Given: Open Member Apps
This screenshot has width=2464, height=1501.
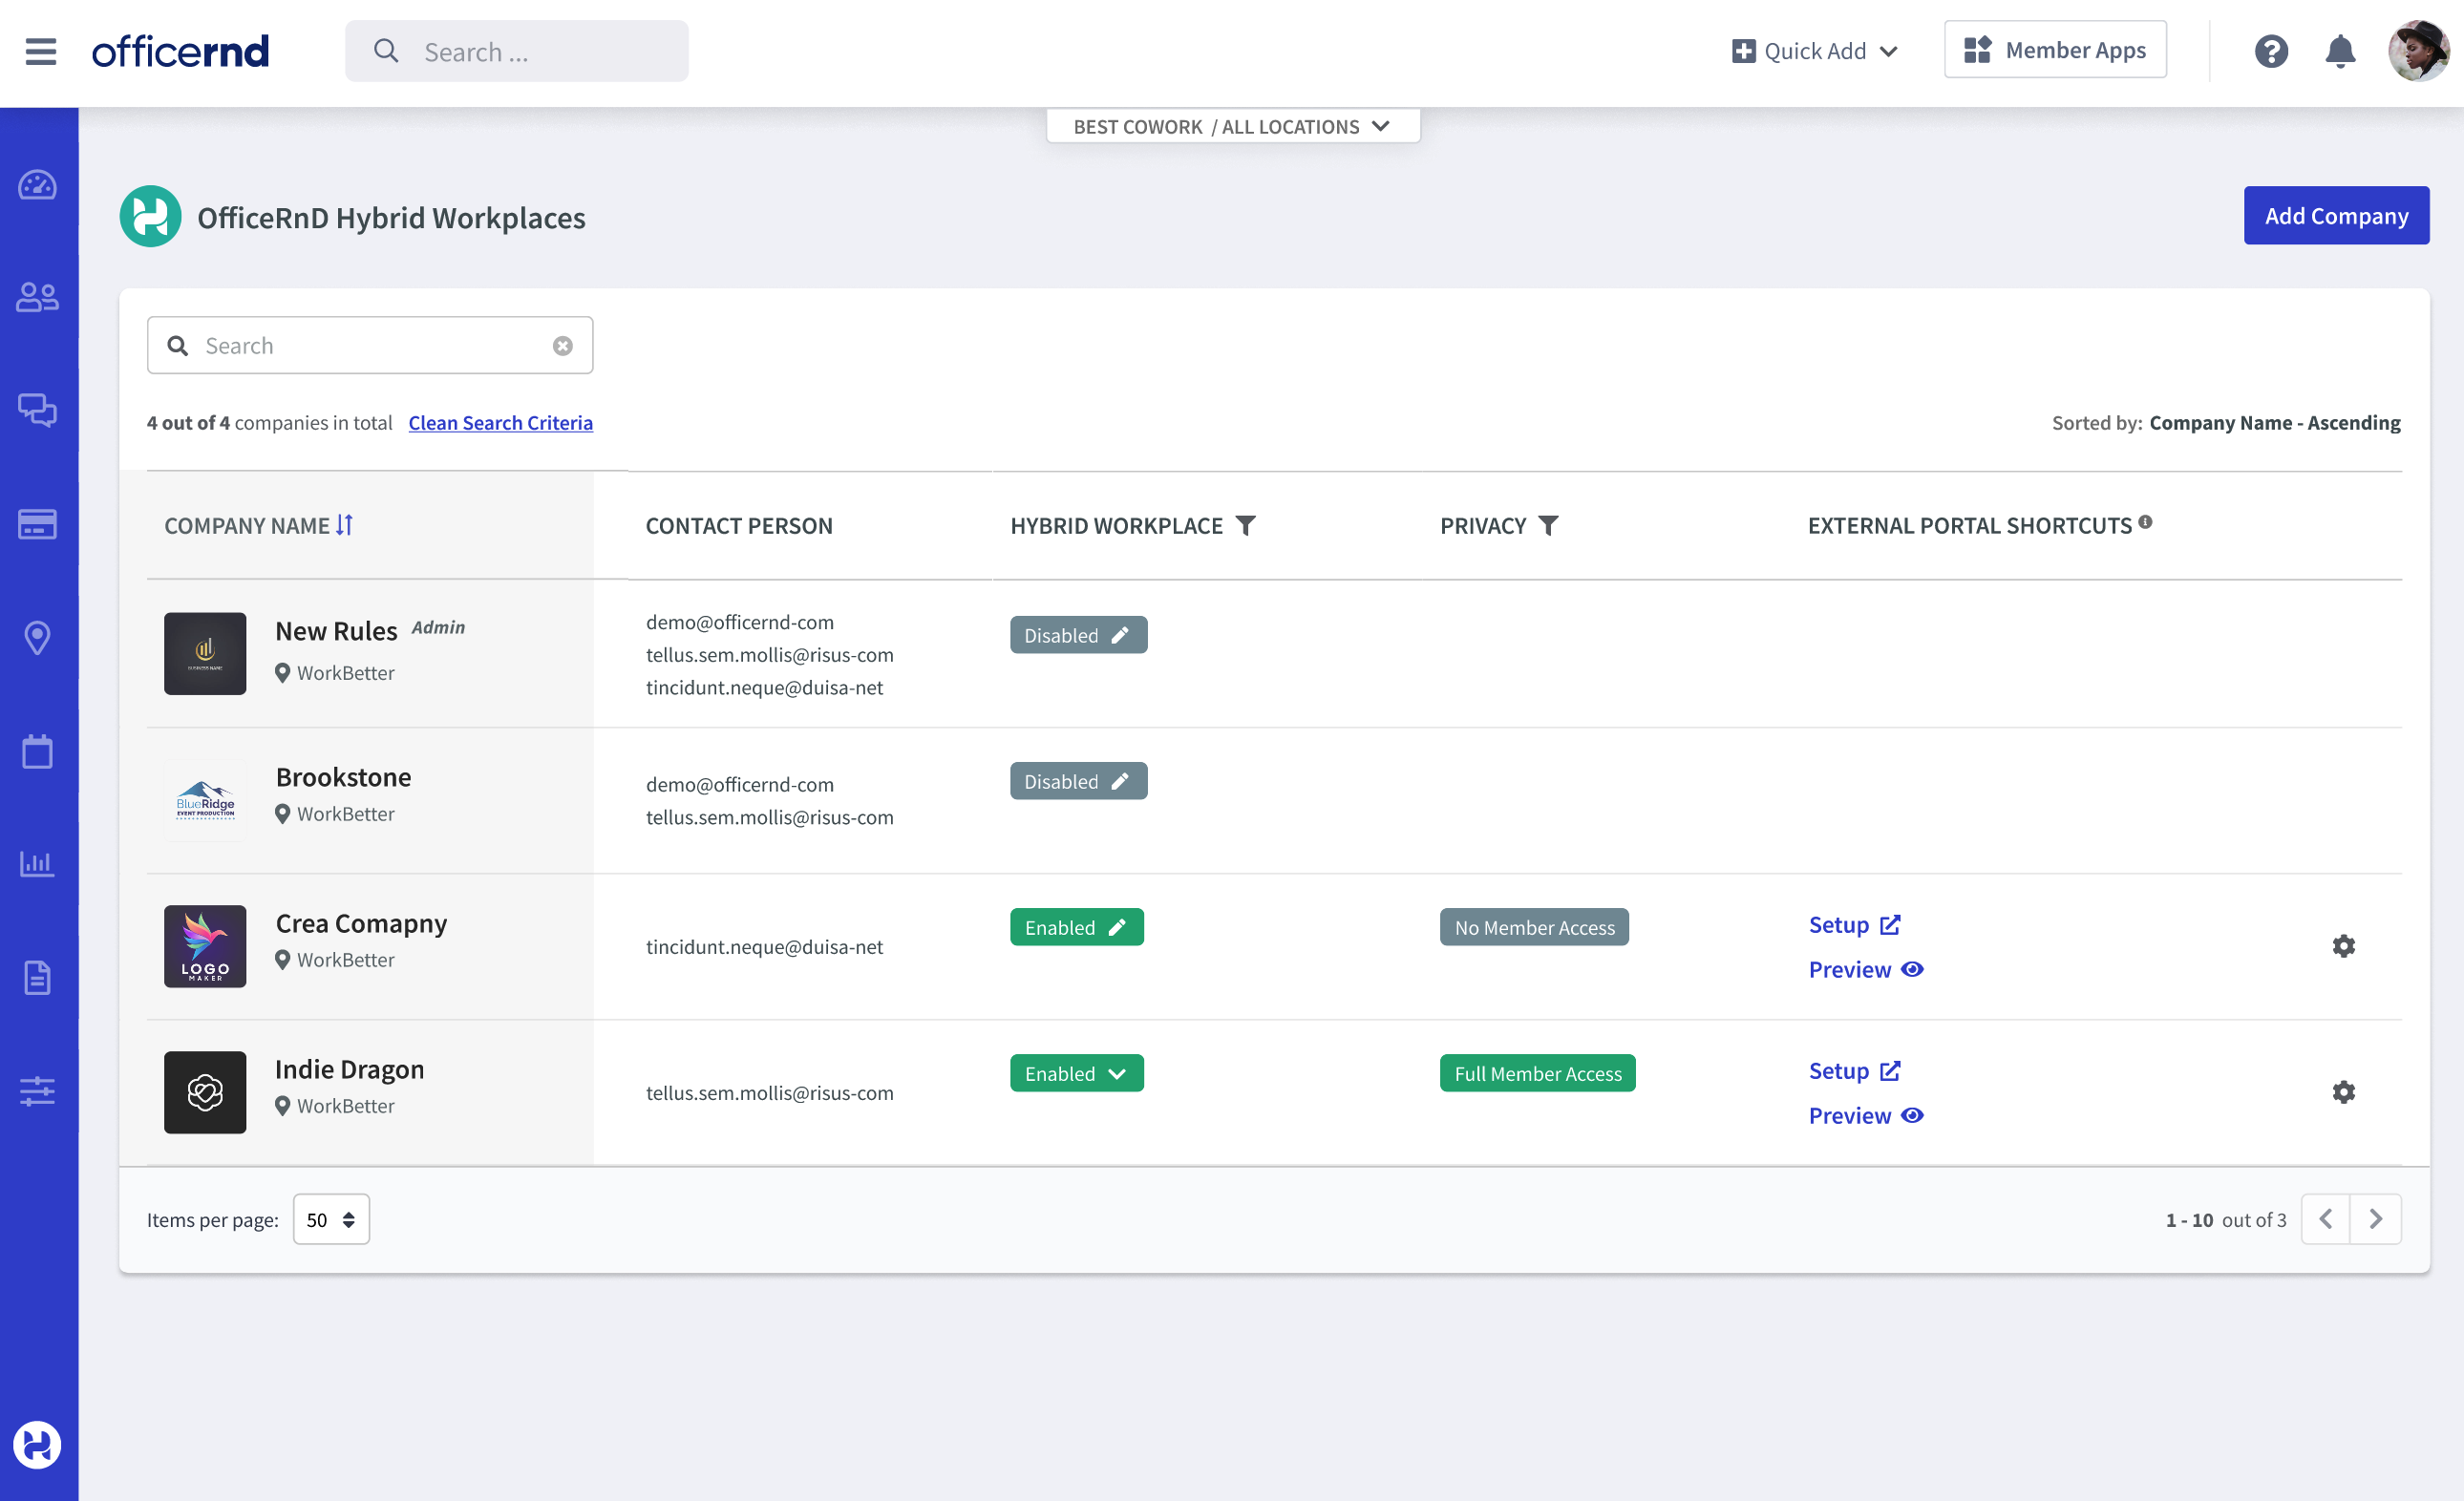Looking at the screenshot, I should (2055, 50).
